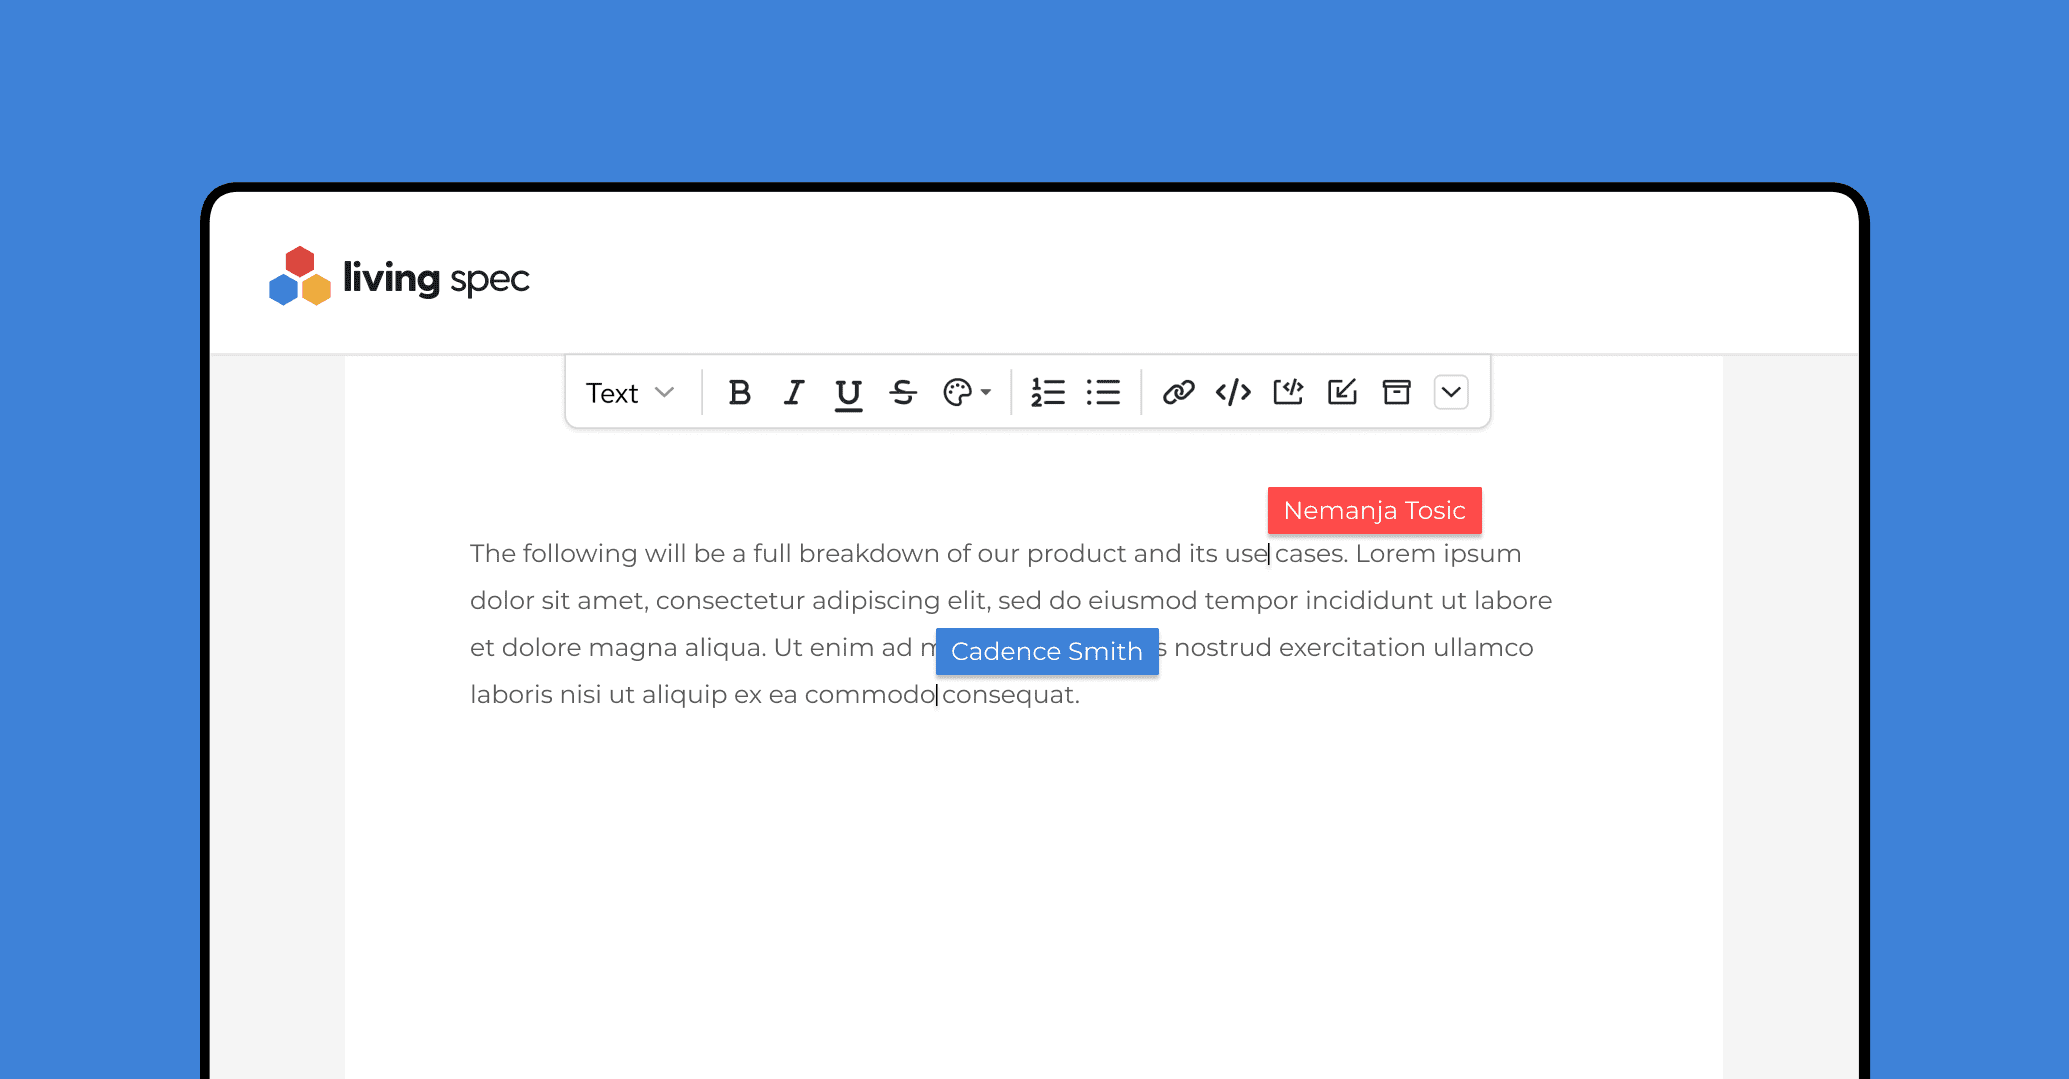Insert inline code with the code icon
This screenshot has width=2069, height=1079.
click(1233, 393)
